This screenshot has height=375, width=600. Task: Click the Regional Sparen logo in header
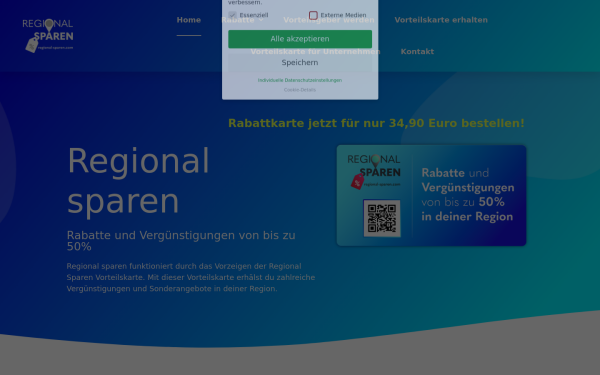[48, 36]
